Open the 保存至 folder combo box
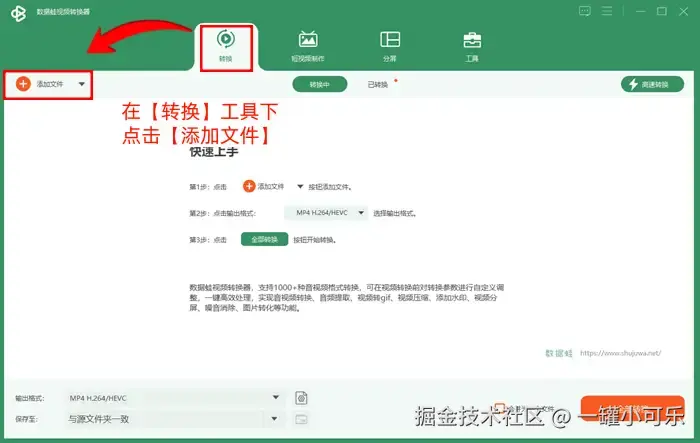 click(175, 419)
